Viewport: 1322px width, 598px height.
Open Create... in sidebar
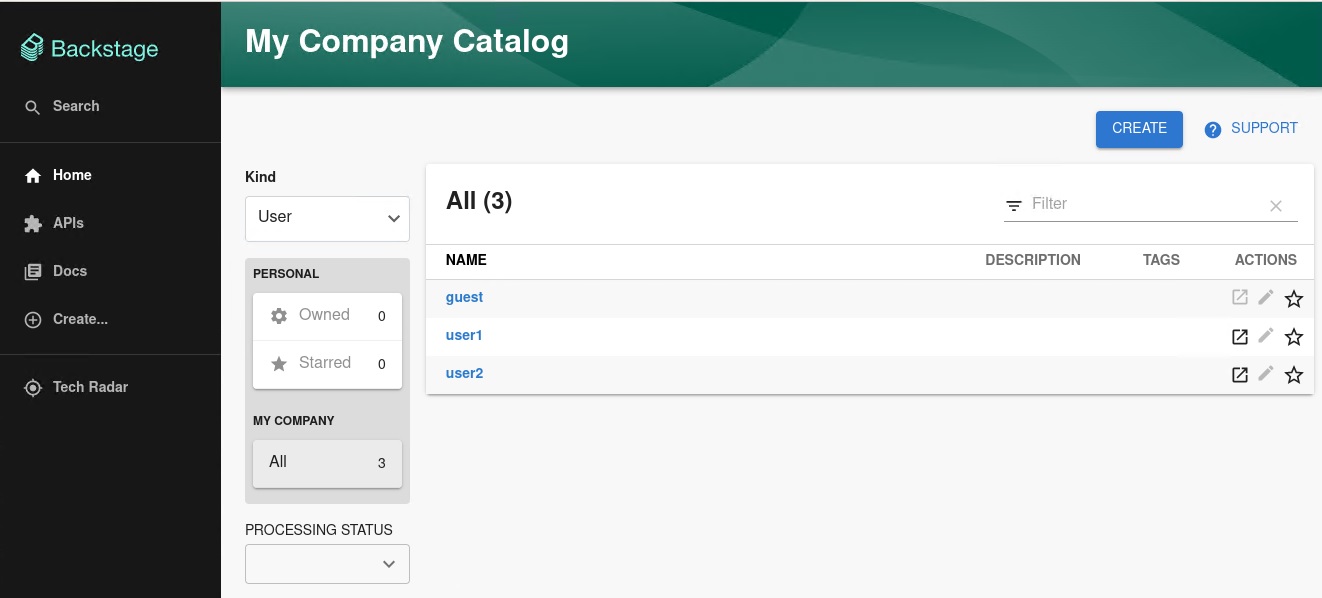coord(66,319)
